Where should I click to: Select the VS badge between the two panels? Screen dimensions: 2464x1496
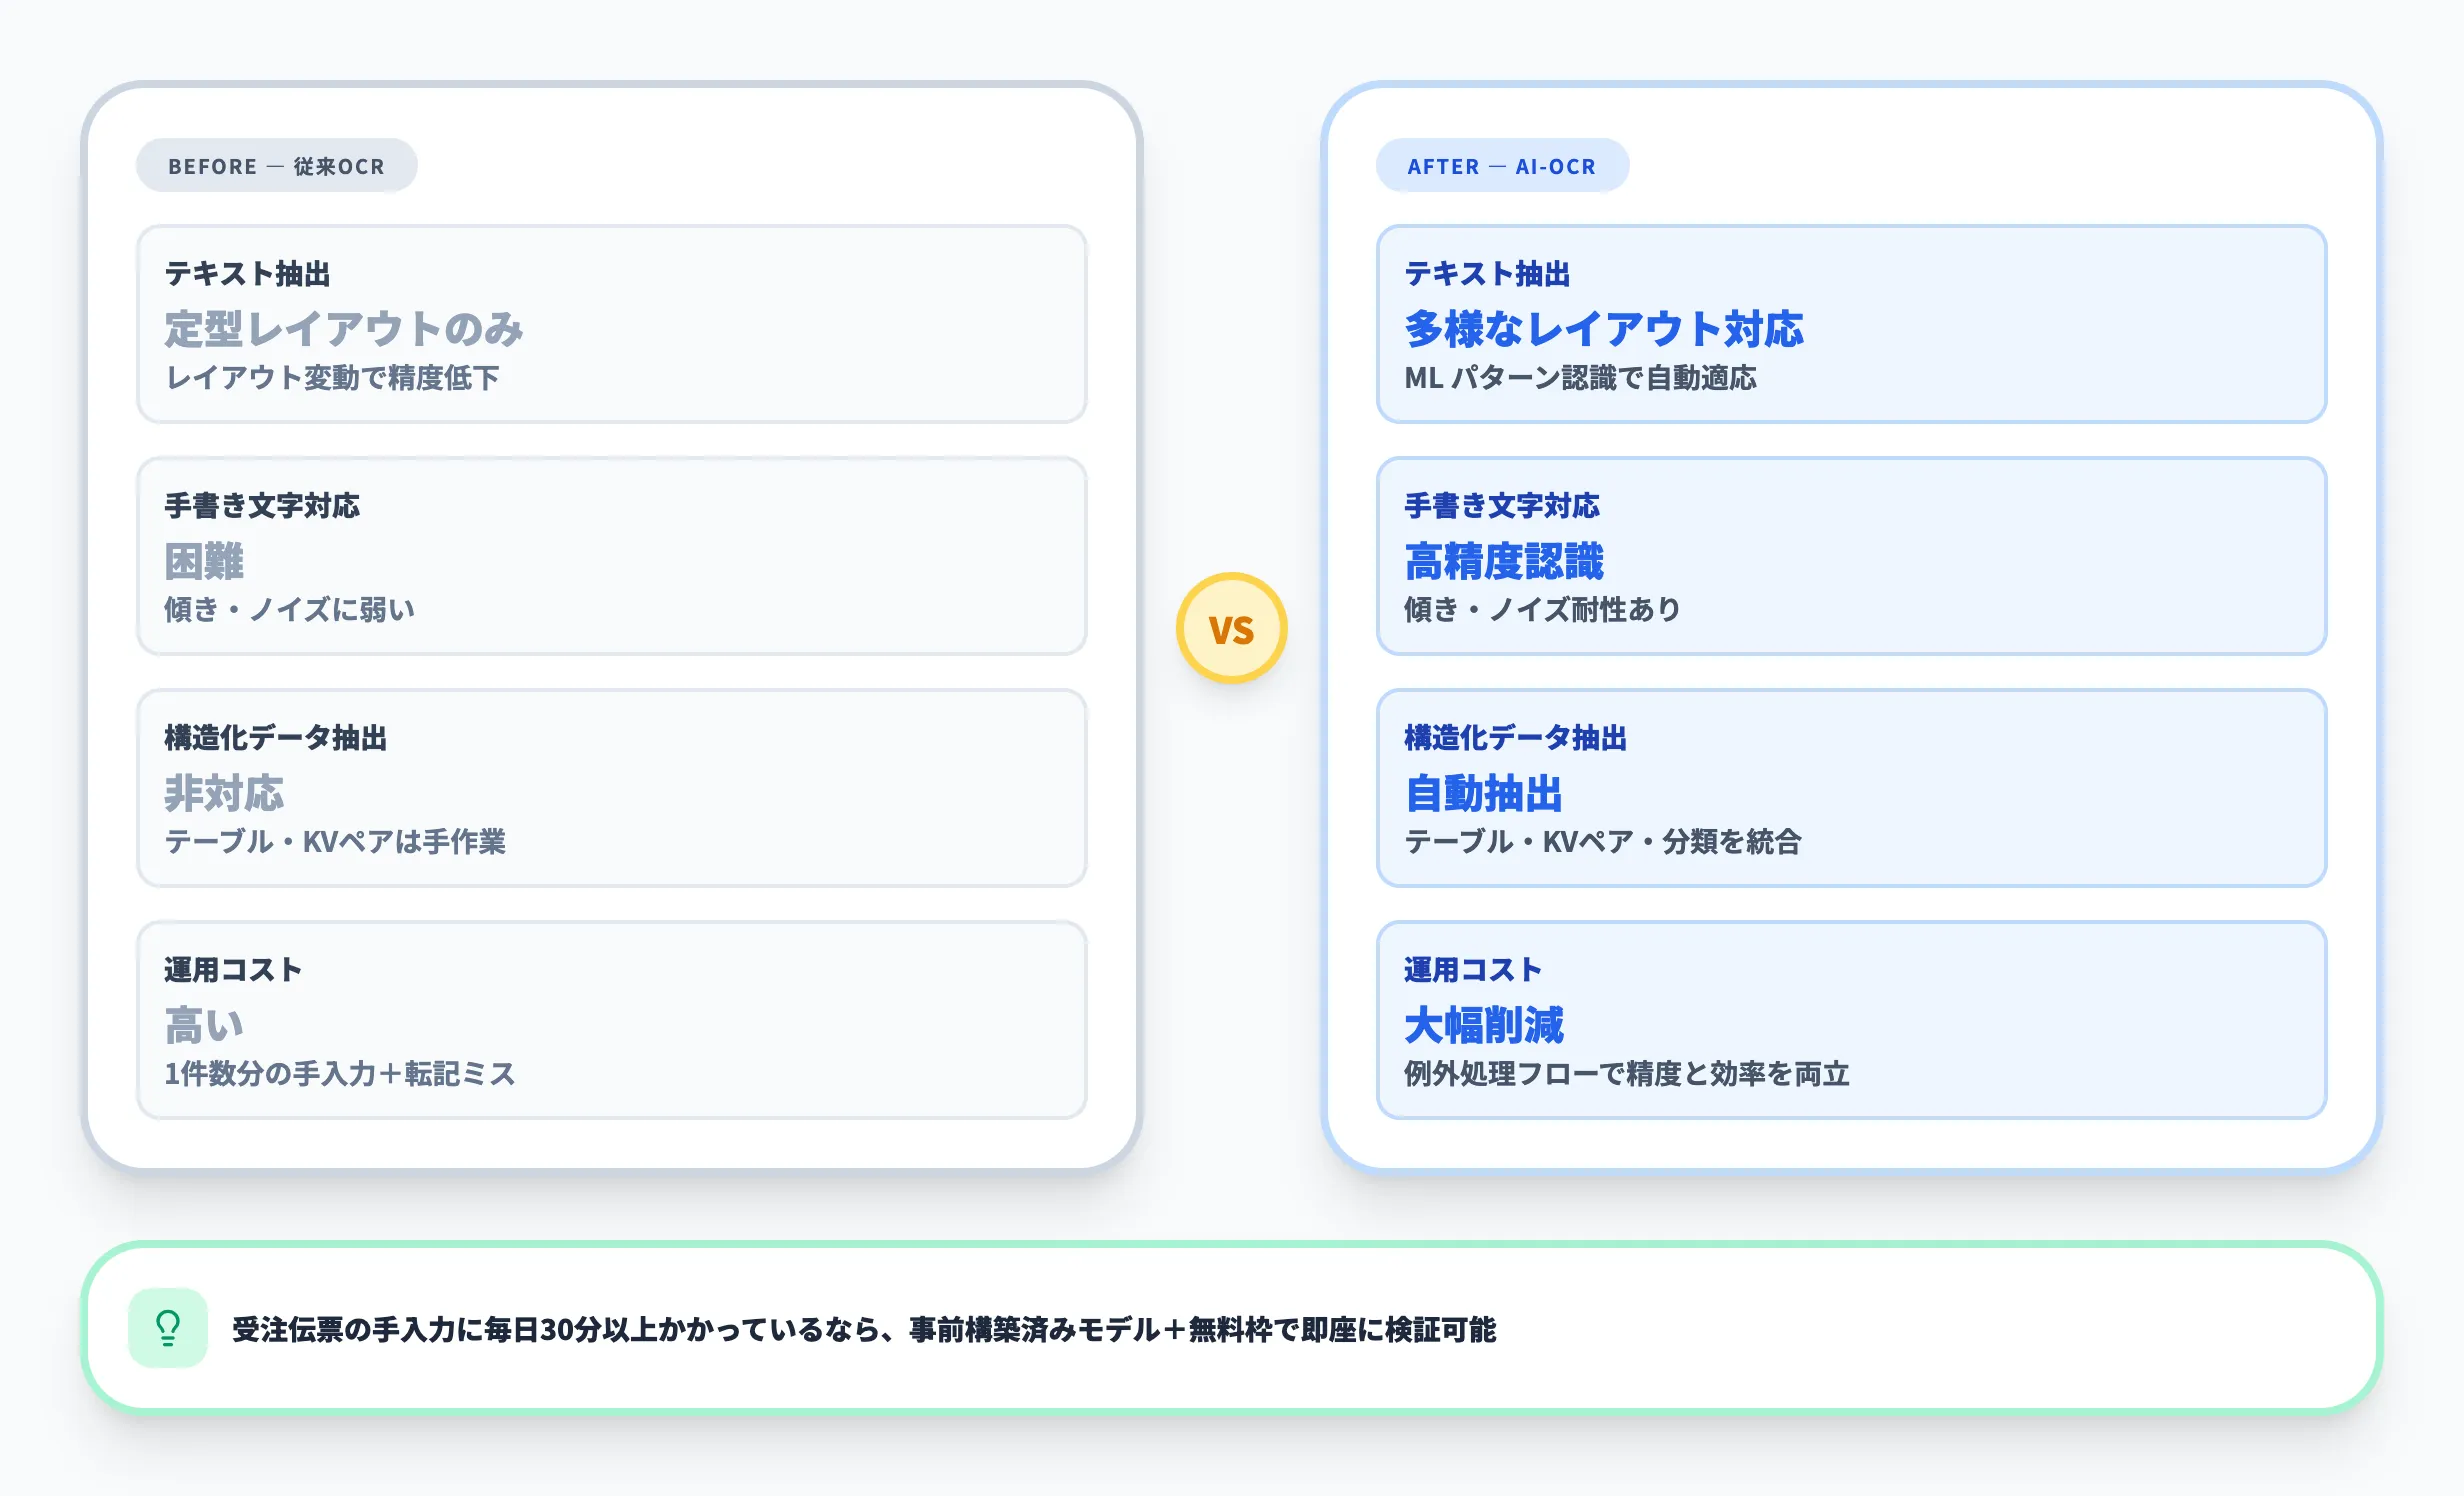pyautogui.click(x=1232, y=627)
